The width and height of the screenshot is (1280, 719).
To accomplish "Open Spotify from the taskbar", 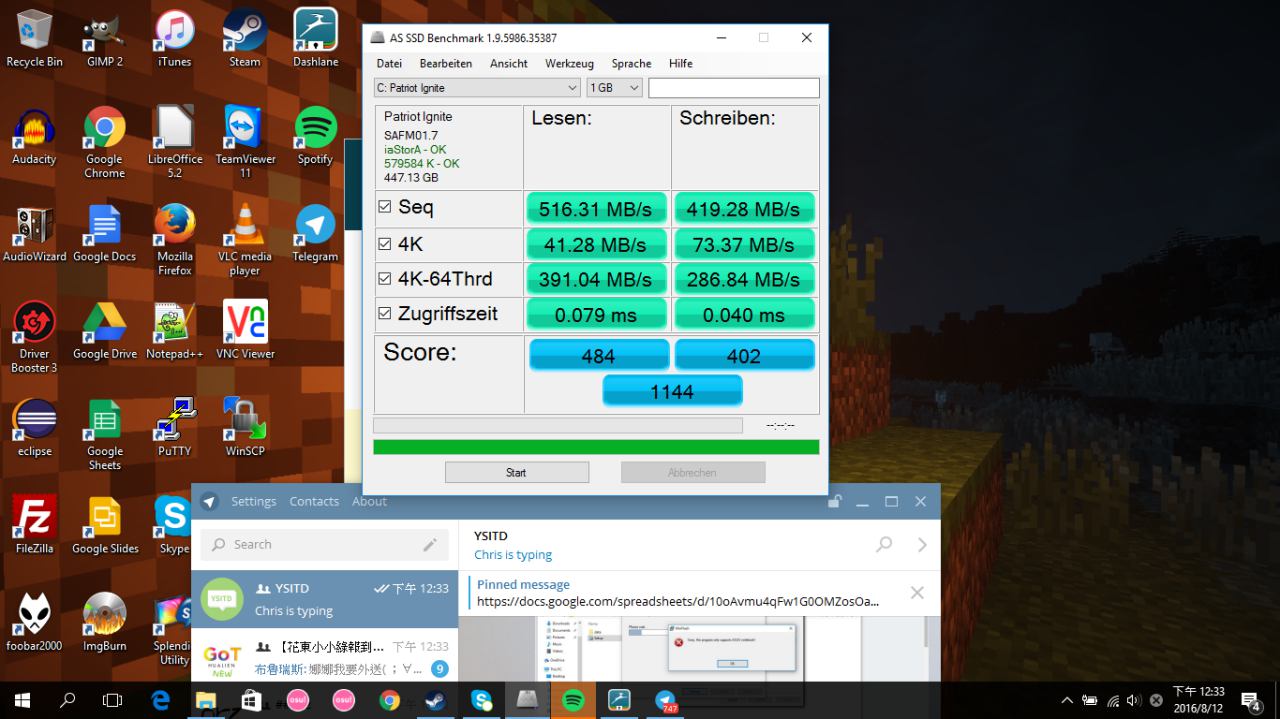I will pyautogui.click(x=573, y=700).
